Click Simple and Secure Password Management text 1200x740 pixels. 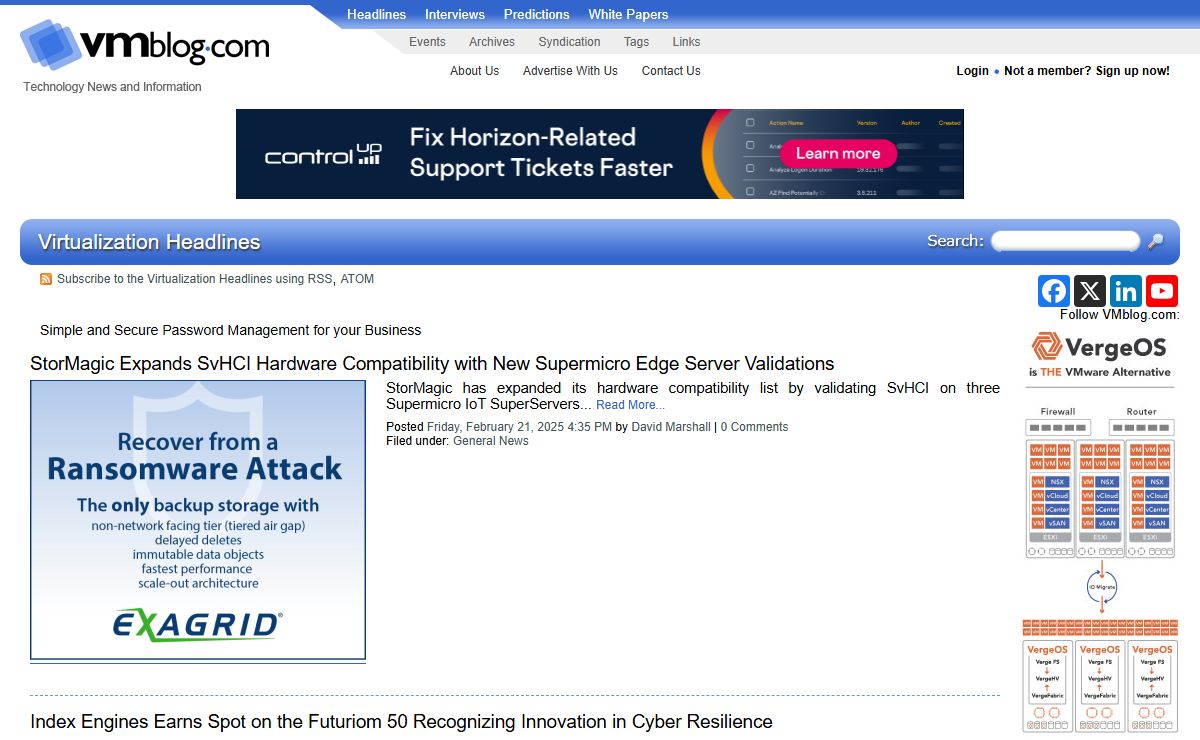pos(231,330)
